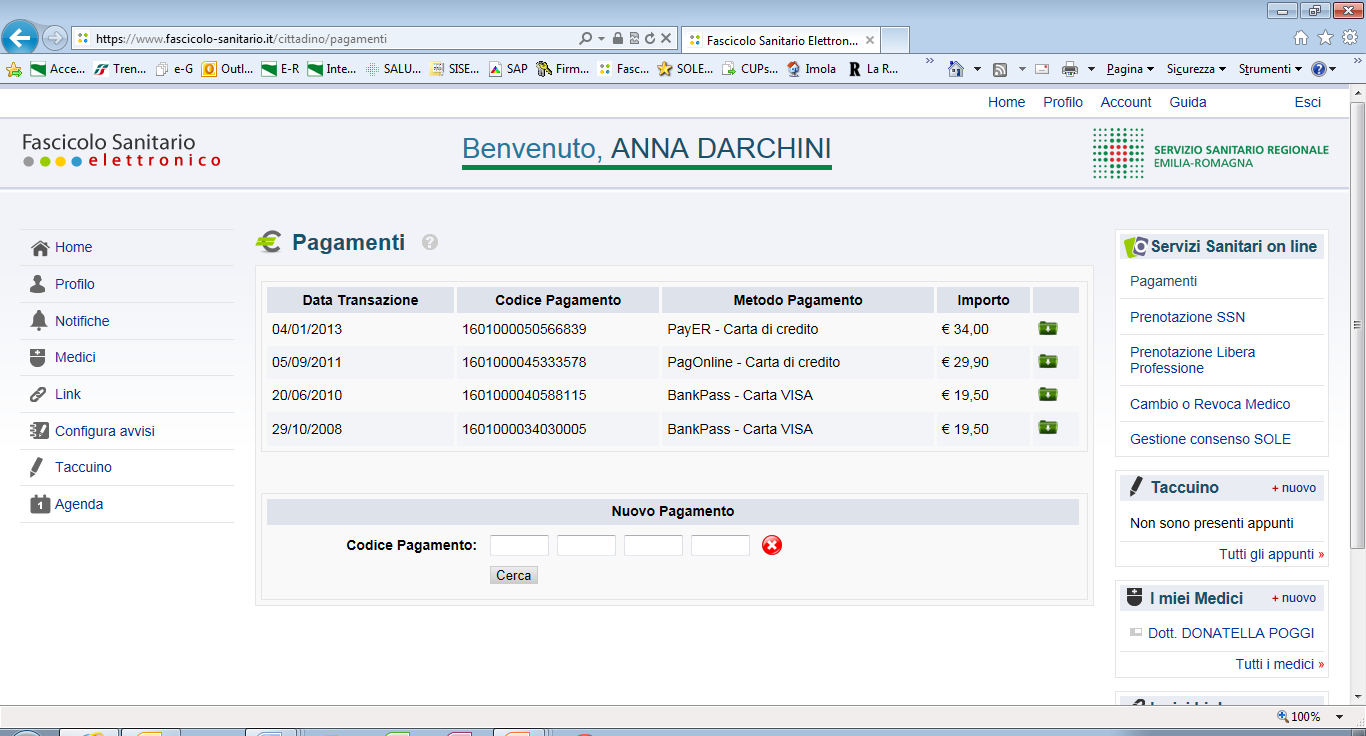The width and height of the screenshot is (1366, 736).
Task: Open Prenotazione SSN service link
Action: [1187, 317]
